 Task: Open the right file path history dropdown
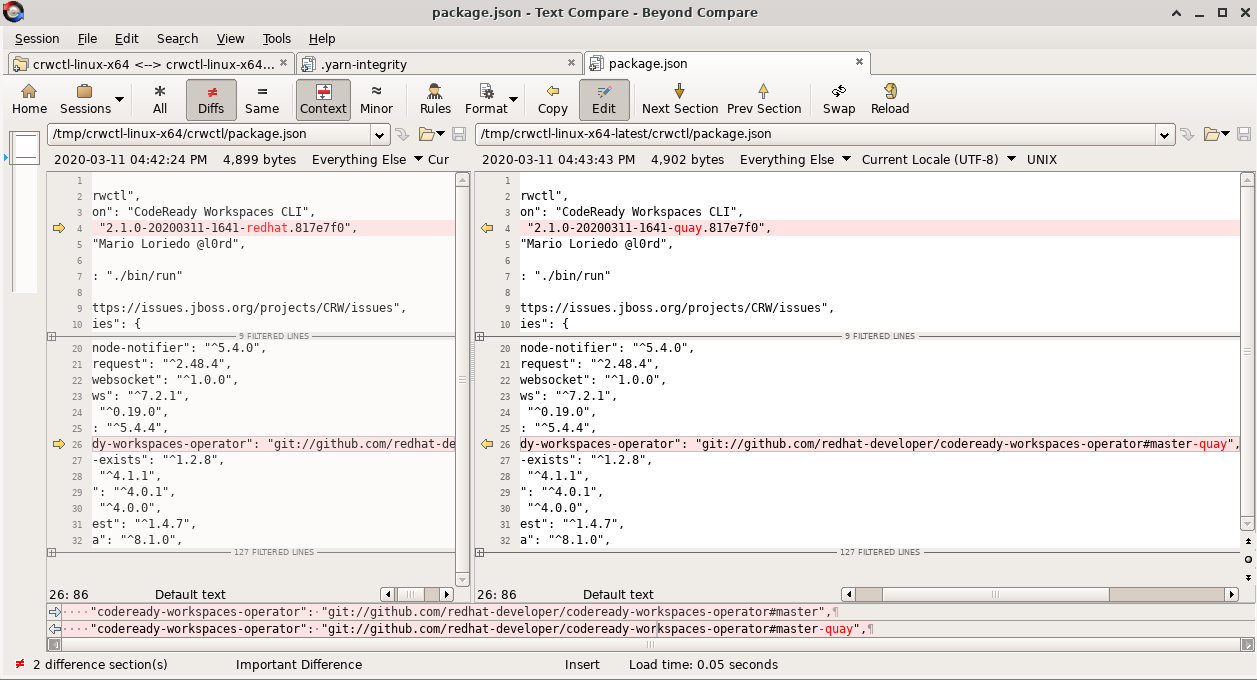pyautogui.click(x=1165, y=134)
